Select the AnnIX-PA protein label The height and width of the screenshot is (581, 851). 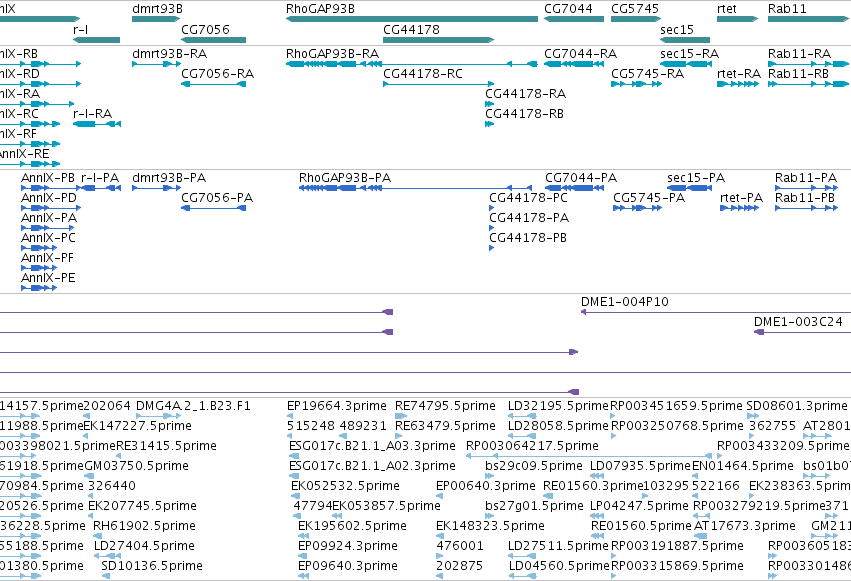(49, 218)
